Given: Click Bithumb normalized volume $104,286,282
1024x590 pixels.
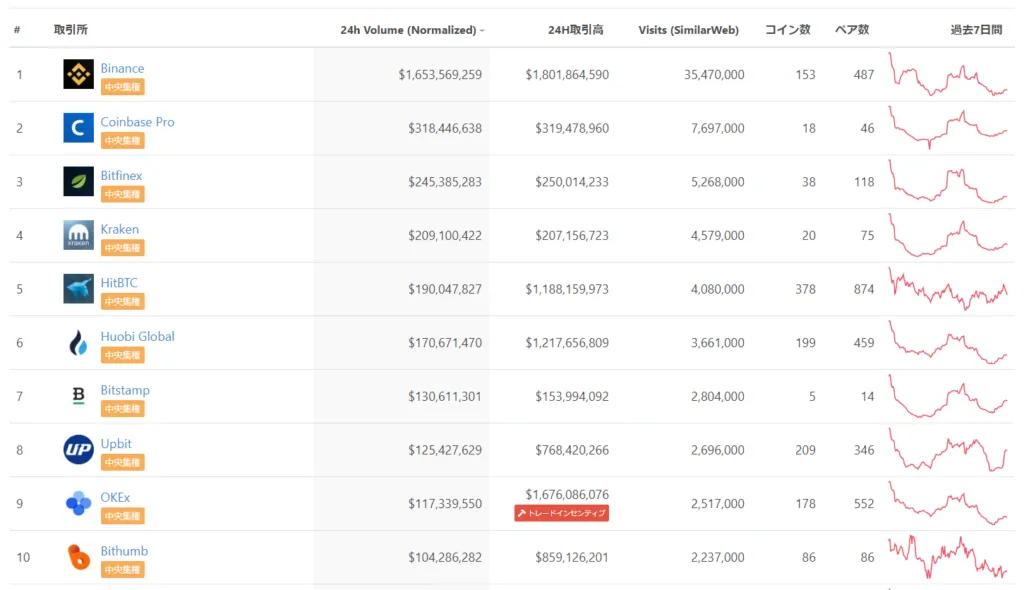Looking at the screenshot, I should (x=445, y=557).
